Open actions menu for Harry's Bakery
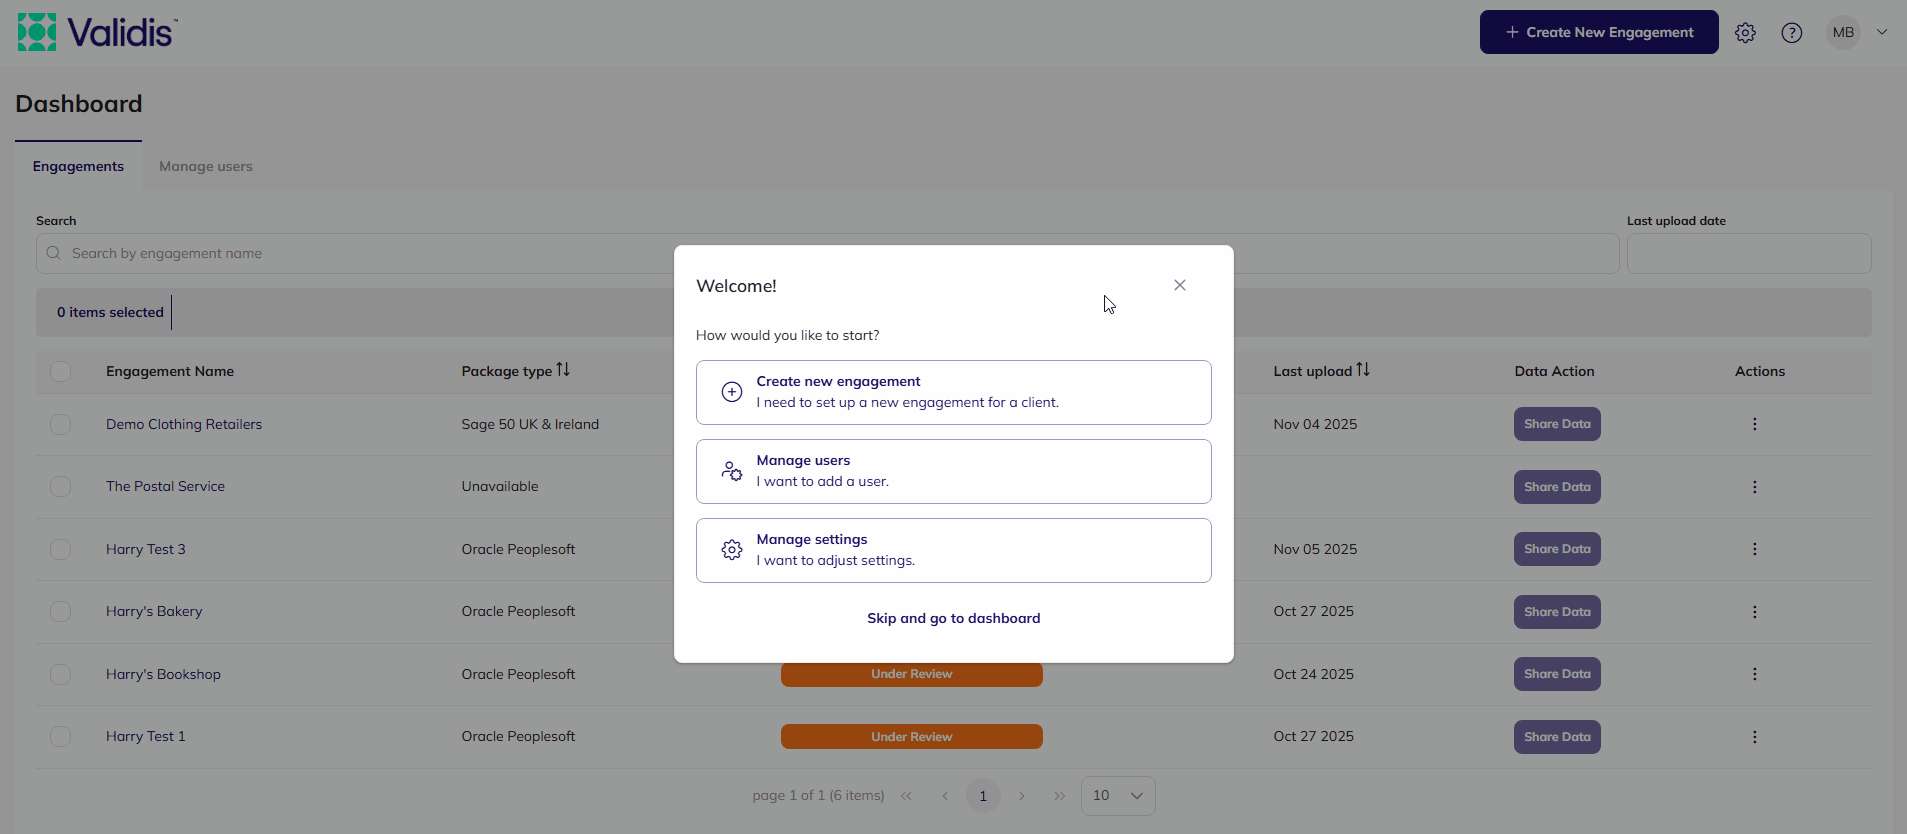Screen dimensions: 1907x834 [x=1754, y=612]
